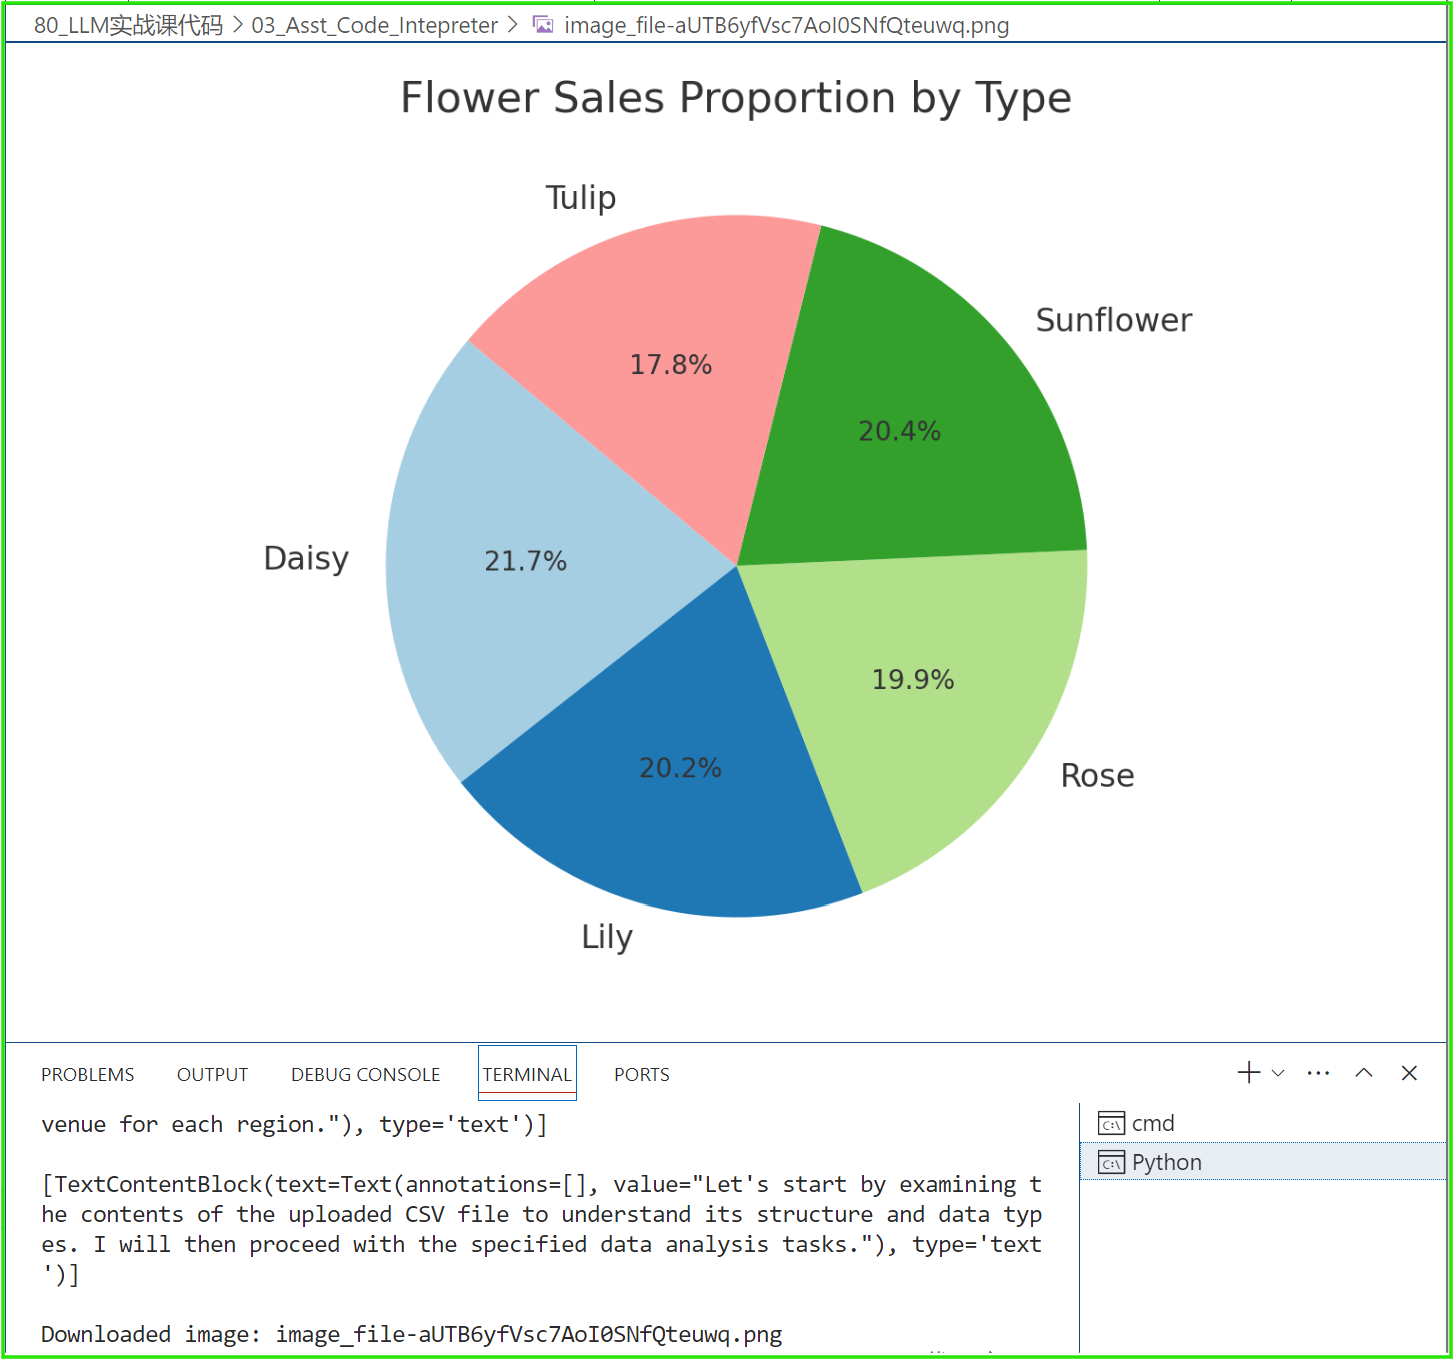Viewport: 1453px width, 1359px height.
Task: Select the cmd terminal instance
Action: click(x=1152, y=1123)
